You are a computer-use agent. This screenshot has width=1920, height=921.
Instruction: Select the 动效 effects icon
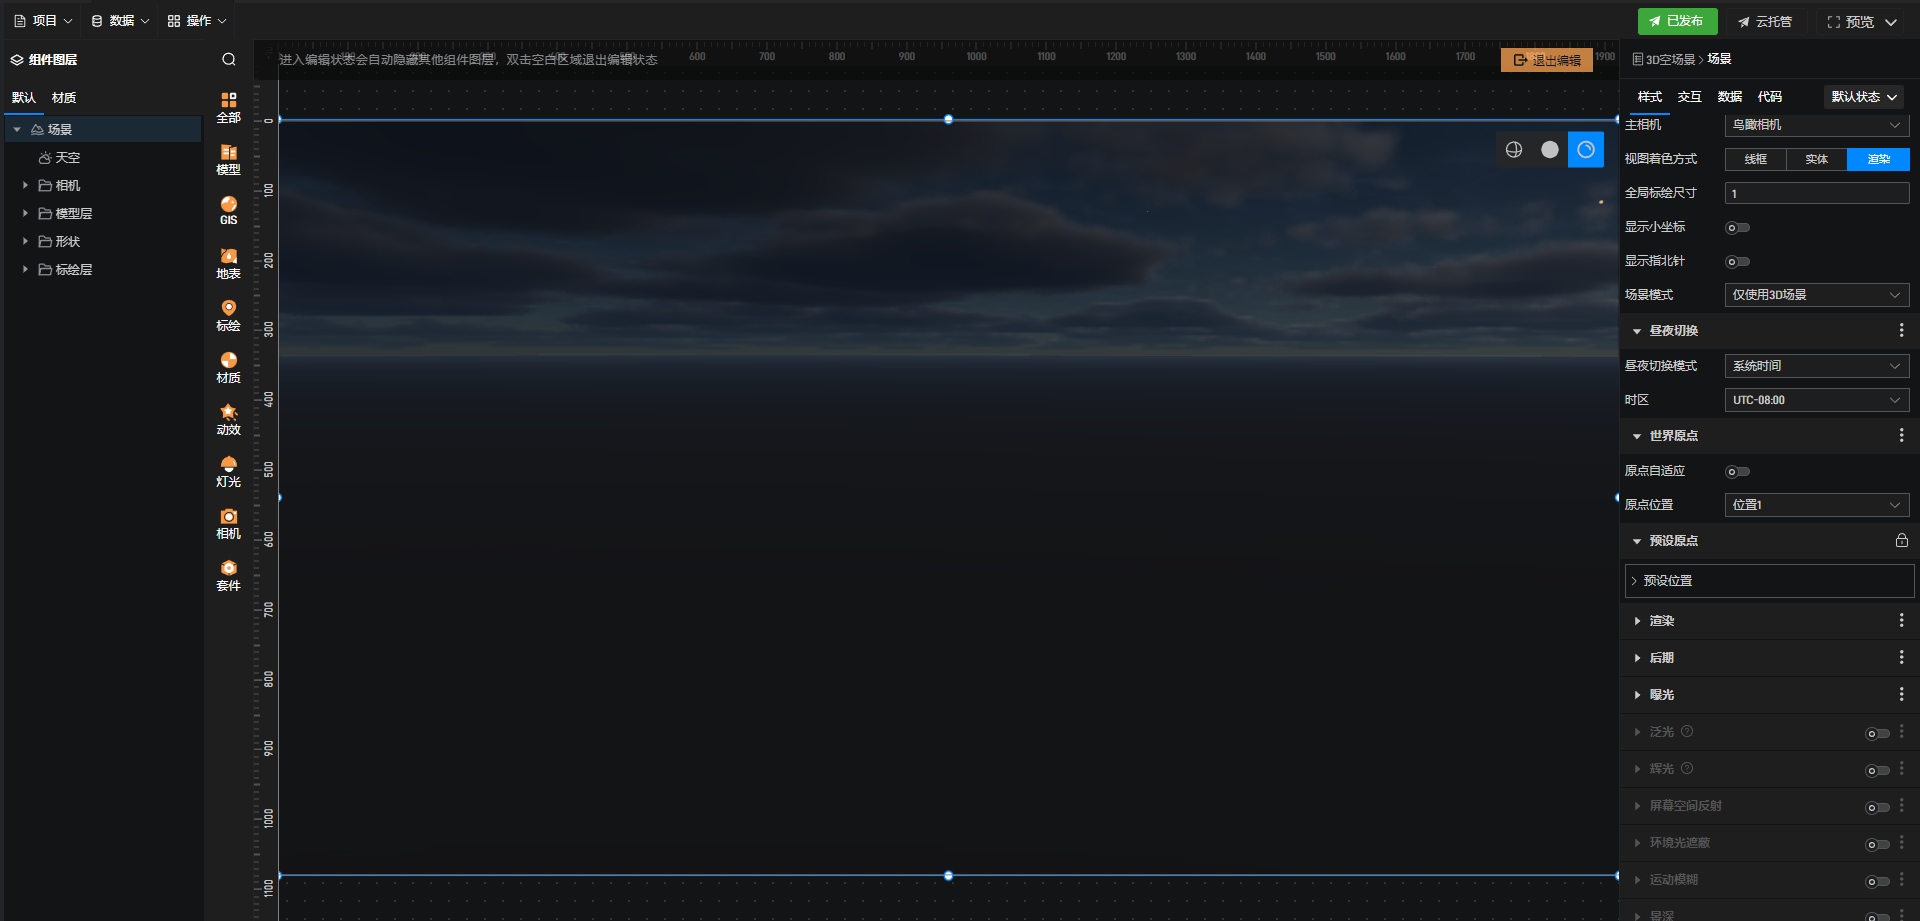coord(228,419)
